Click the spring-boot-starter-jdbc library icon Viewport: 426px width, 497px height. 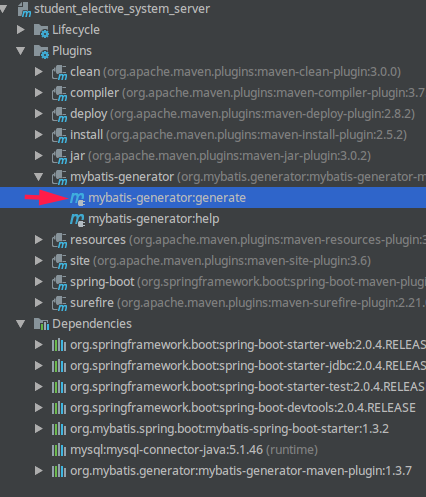[59, 366]
